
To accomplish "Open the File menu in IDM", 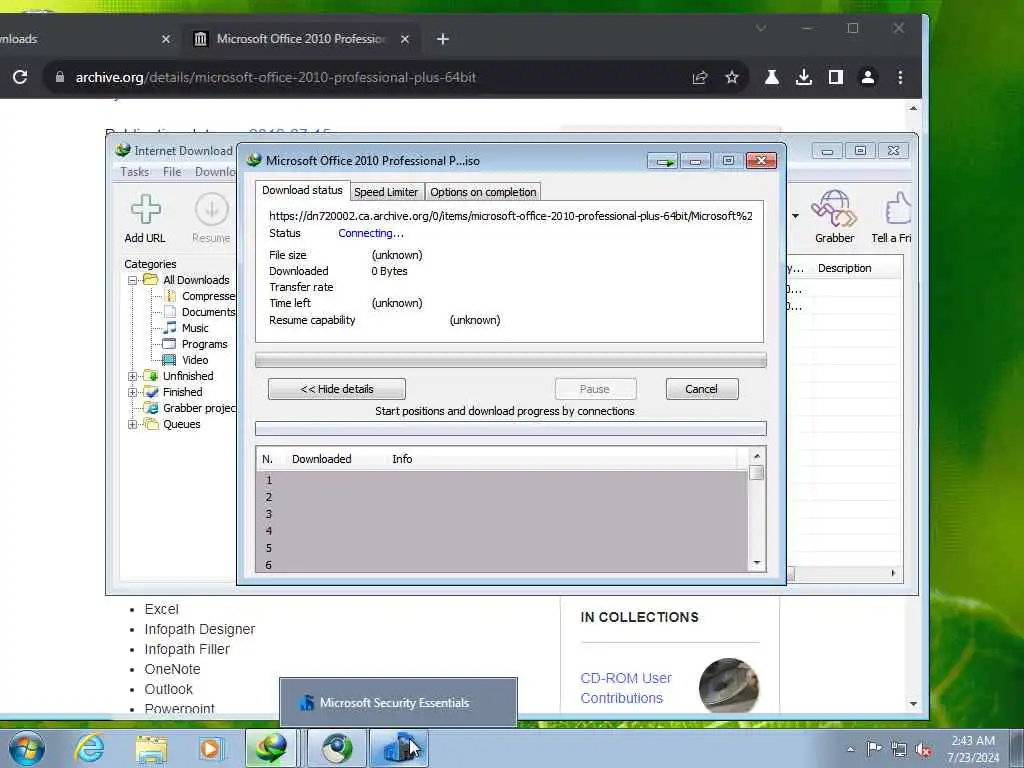I will (172, 172).
